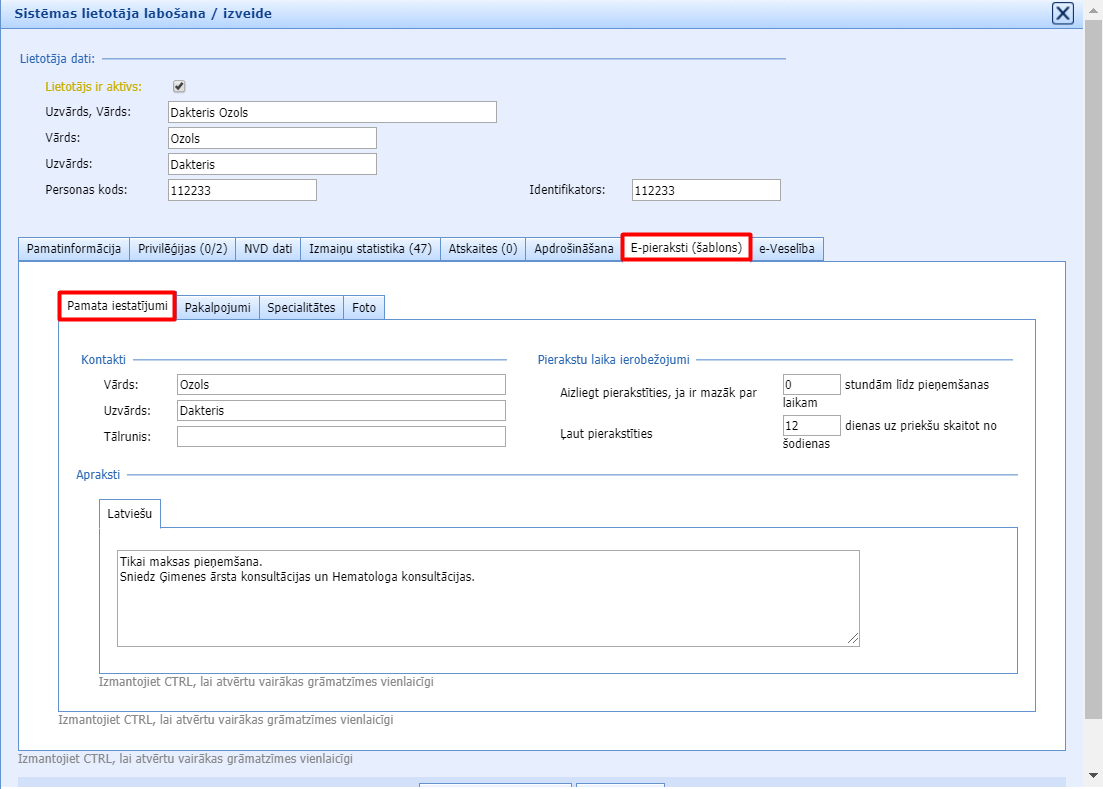Click the days-ahead booking field

[811, 426]
